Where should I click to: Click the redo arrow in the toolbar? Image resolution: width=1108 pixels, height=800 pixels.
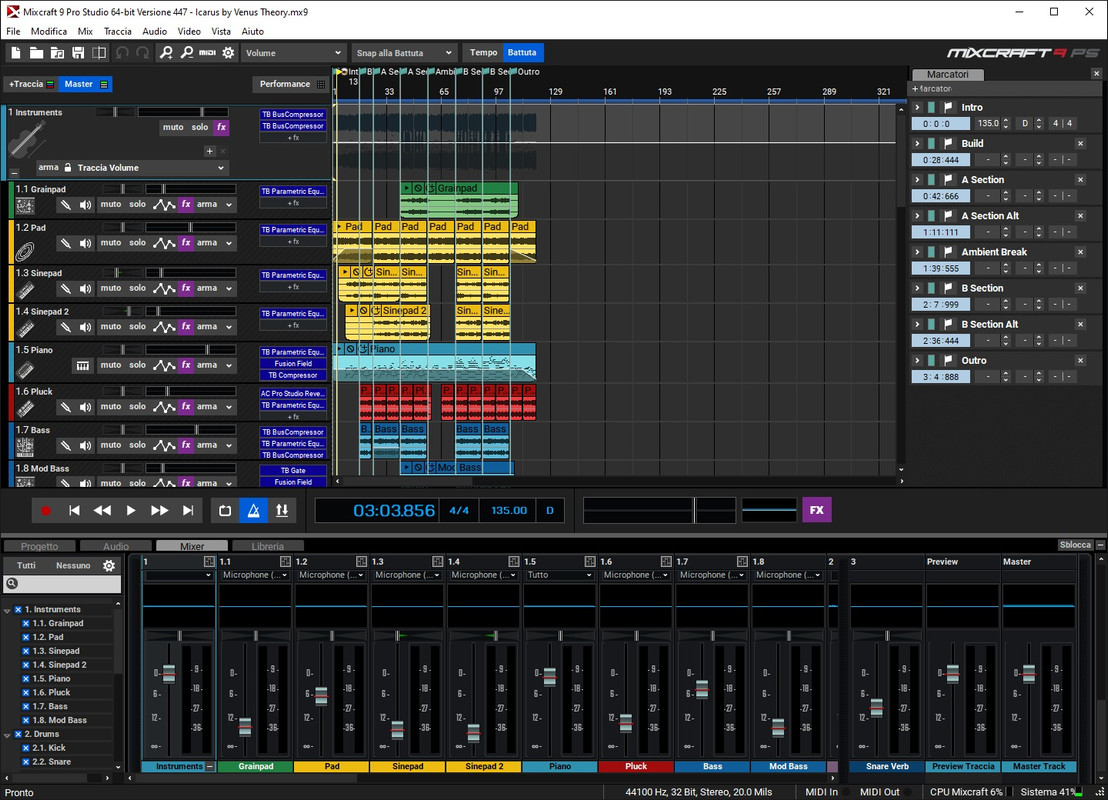coord(143,53)
